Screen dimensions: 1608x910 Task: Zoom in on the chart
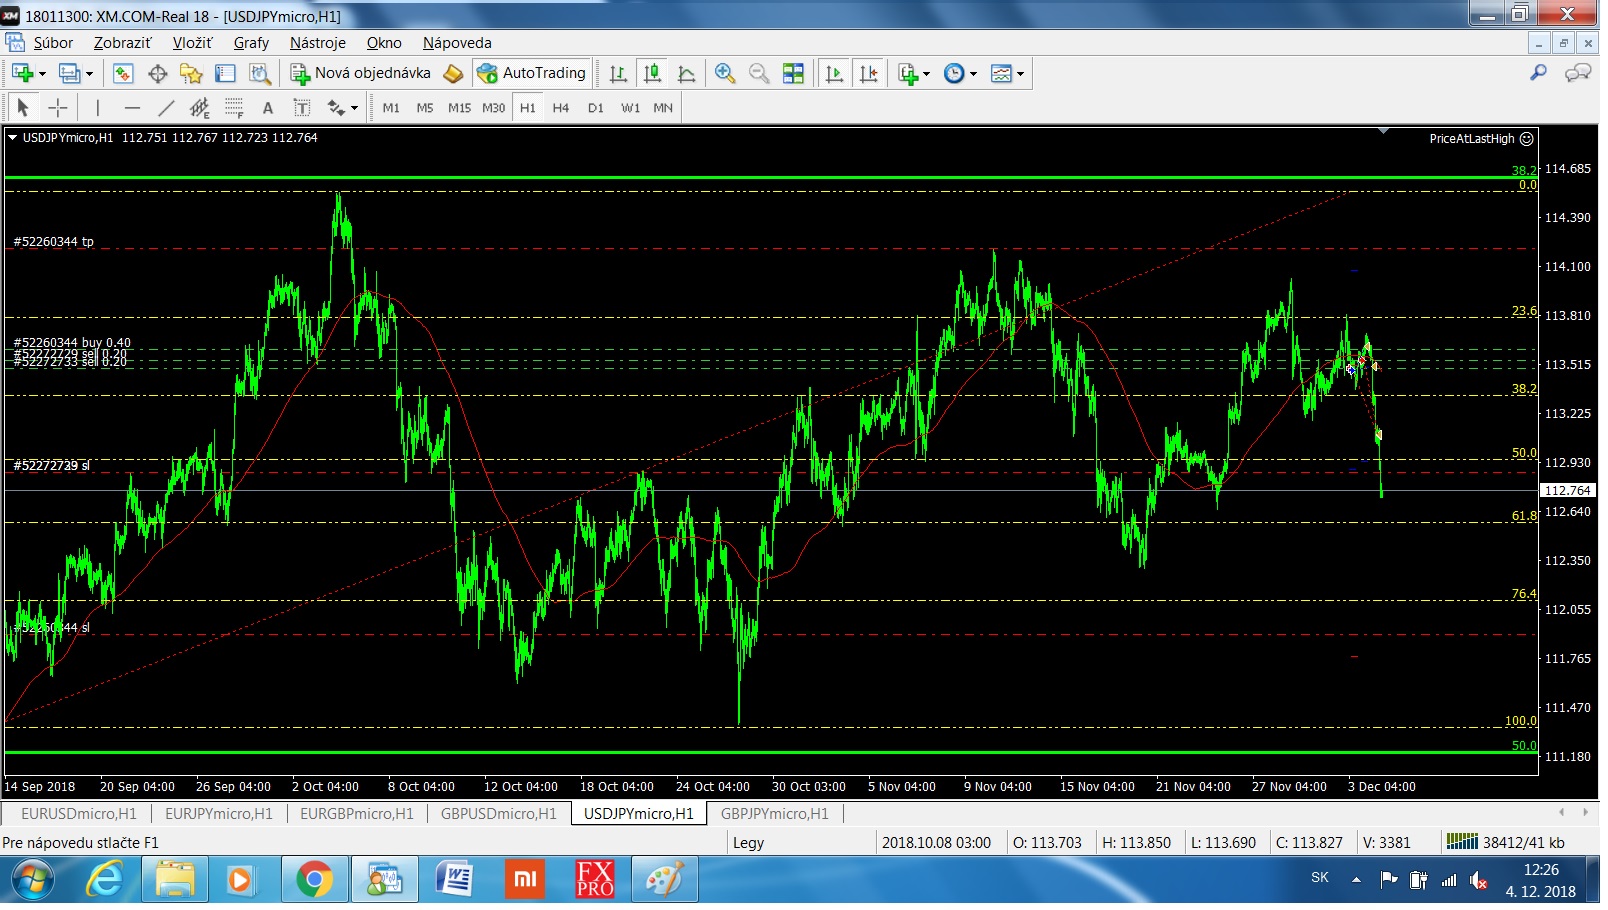click(725, 73)
